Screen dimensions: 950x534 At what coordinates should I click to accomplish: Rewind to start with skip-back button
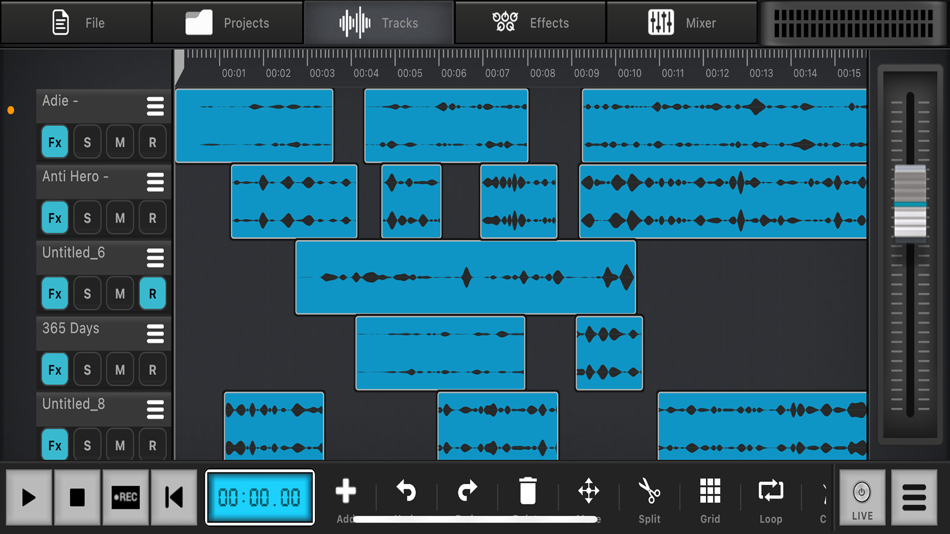(174, 498)
